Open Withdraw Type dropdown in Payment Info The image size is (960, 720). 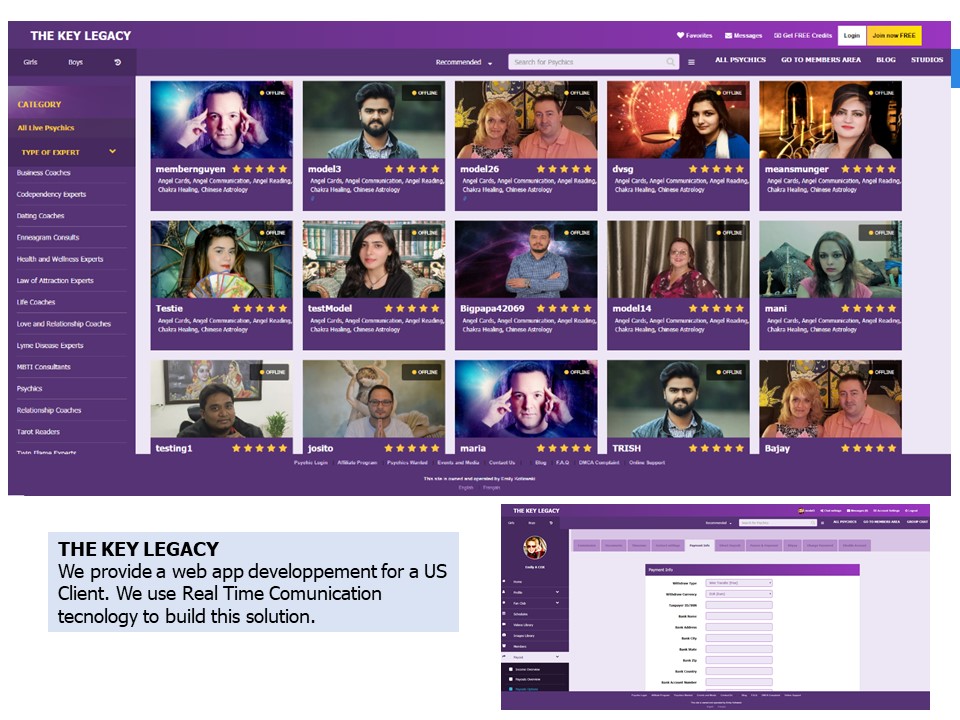click(739, 583)
